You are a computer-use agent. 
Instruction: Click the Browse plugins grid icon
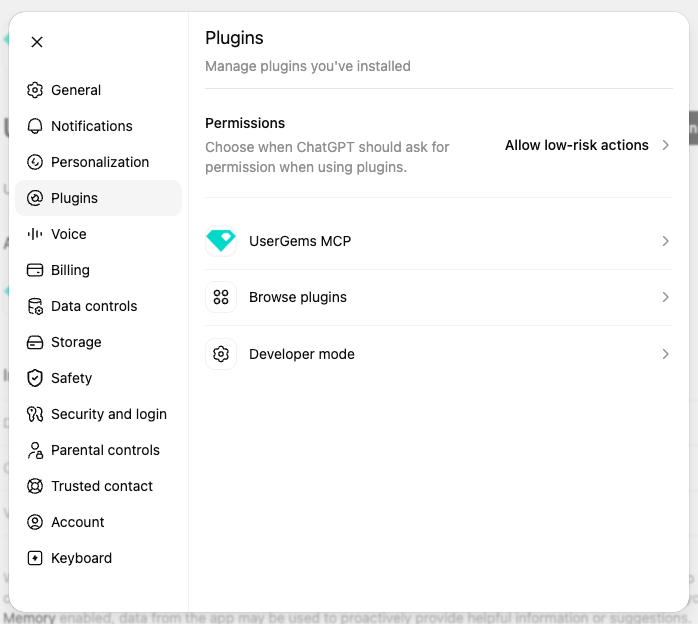pos(221,297)
